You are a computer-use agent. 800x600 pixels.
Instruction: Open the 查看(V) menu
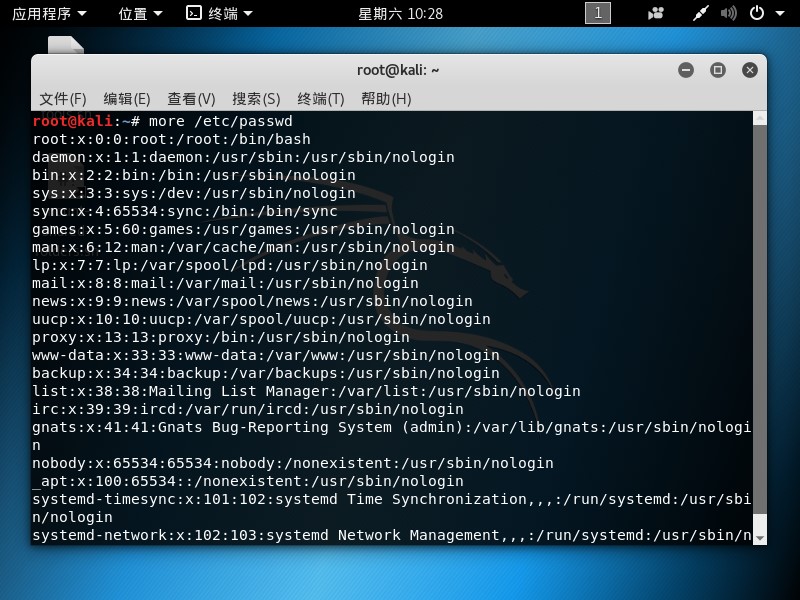191,98
